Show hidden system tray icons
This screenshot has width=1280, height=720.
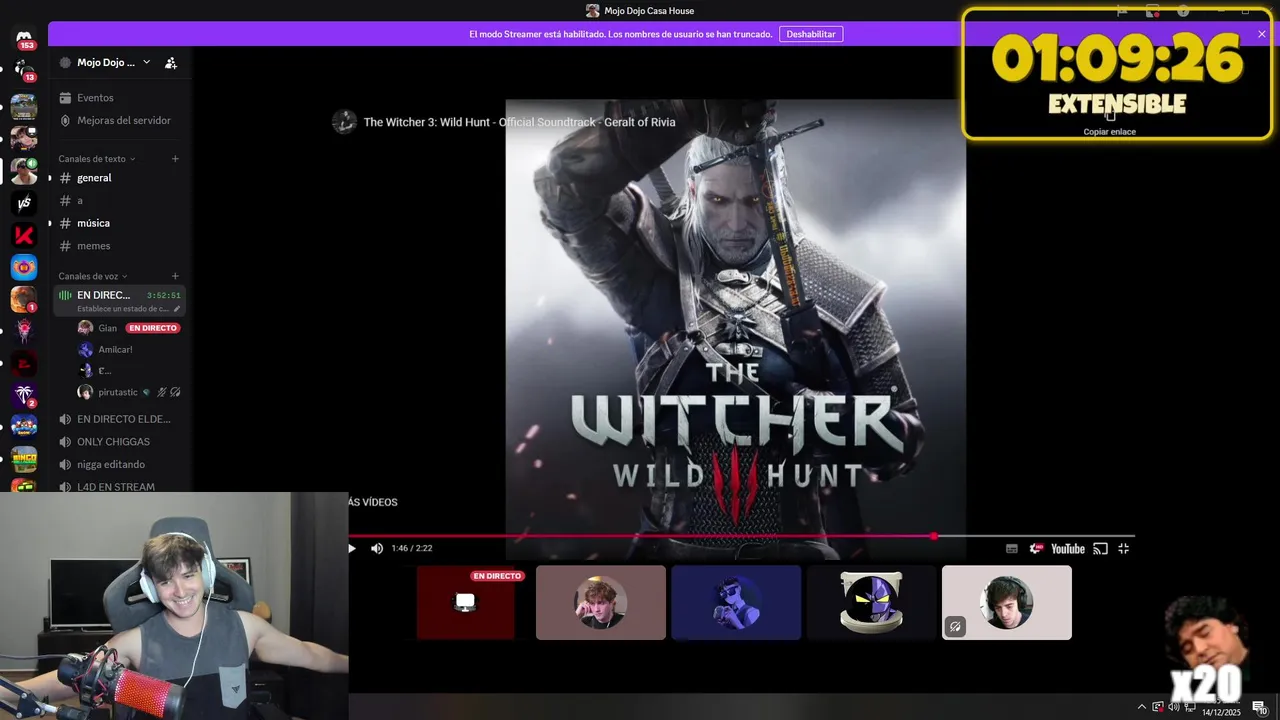tap(1142, 707)
